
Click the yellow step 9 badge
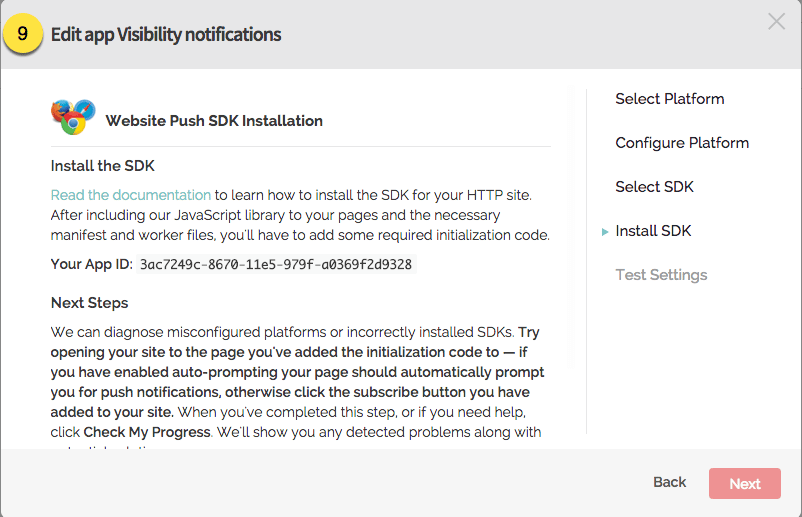(x=24, y=35)
